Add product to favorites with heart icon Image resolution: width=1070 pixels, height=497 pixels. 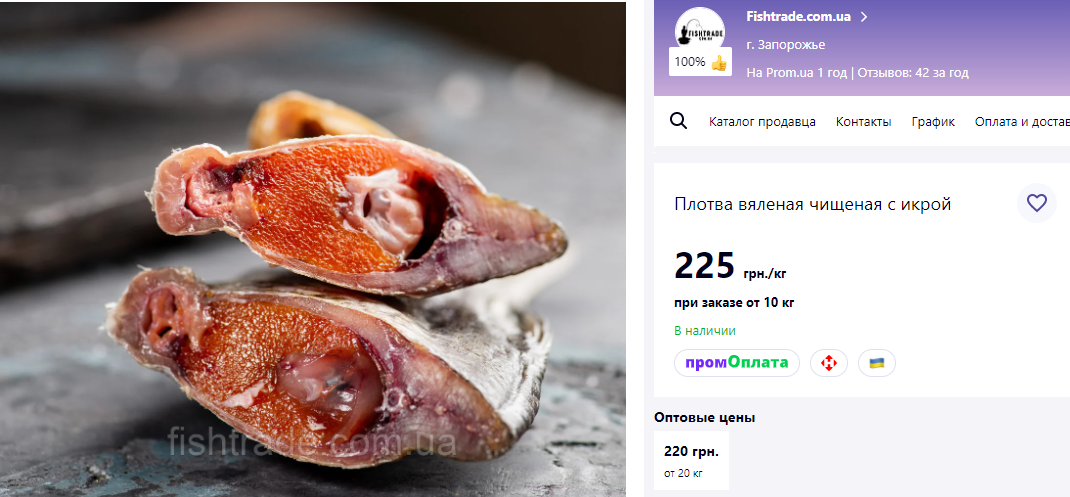(x=1036, y=203)
